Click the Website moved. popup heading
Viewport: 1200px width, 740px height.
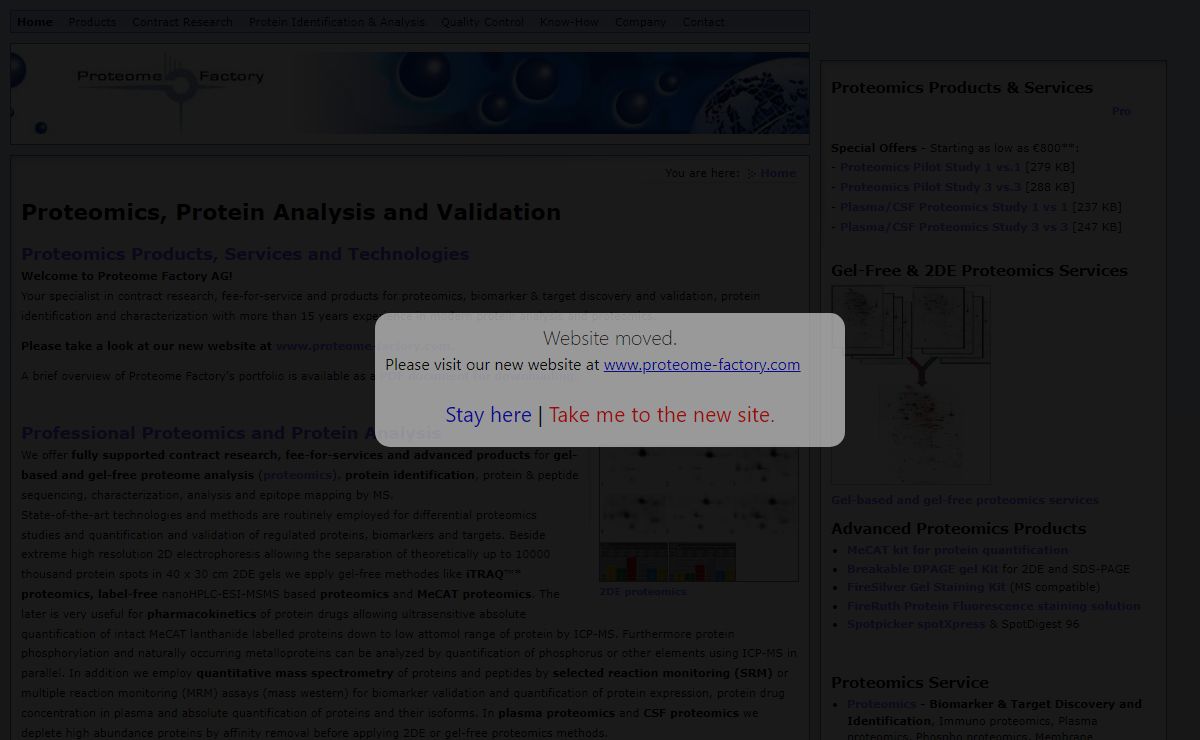(610, 338)
